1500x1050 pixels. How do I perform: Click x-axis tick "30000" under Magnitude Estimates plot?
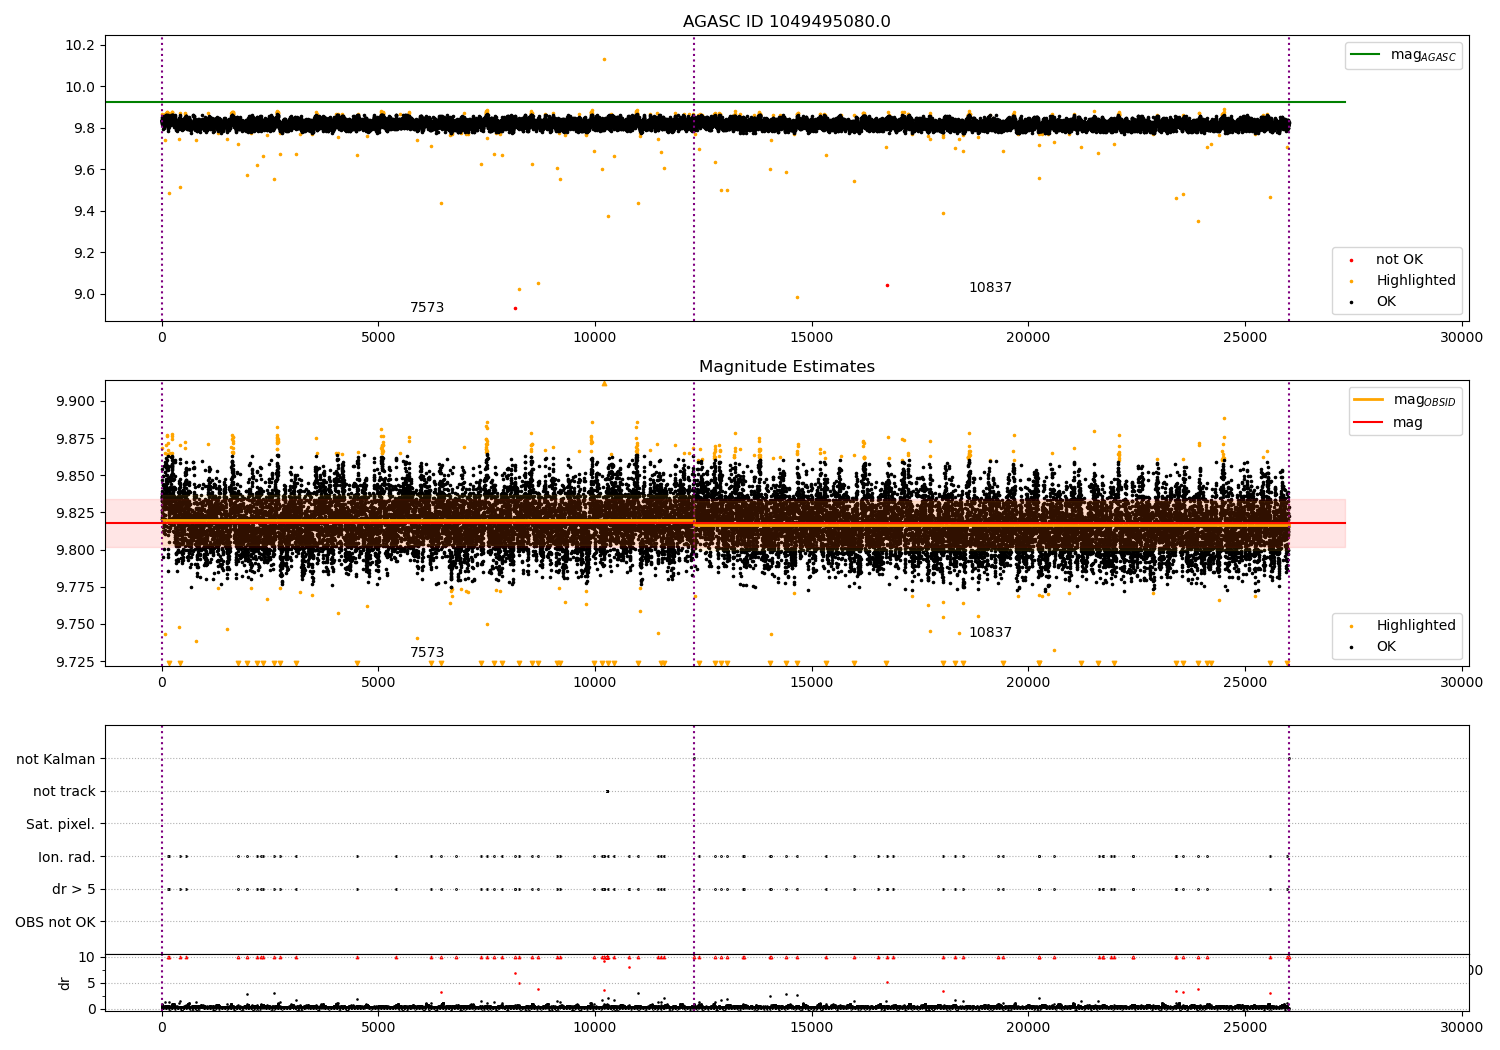[1461, 683]
